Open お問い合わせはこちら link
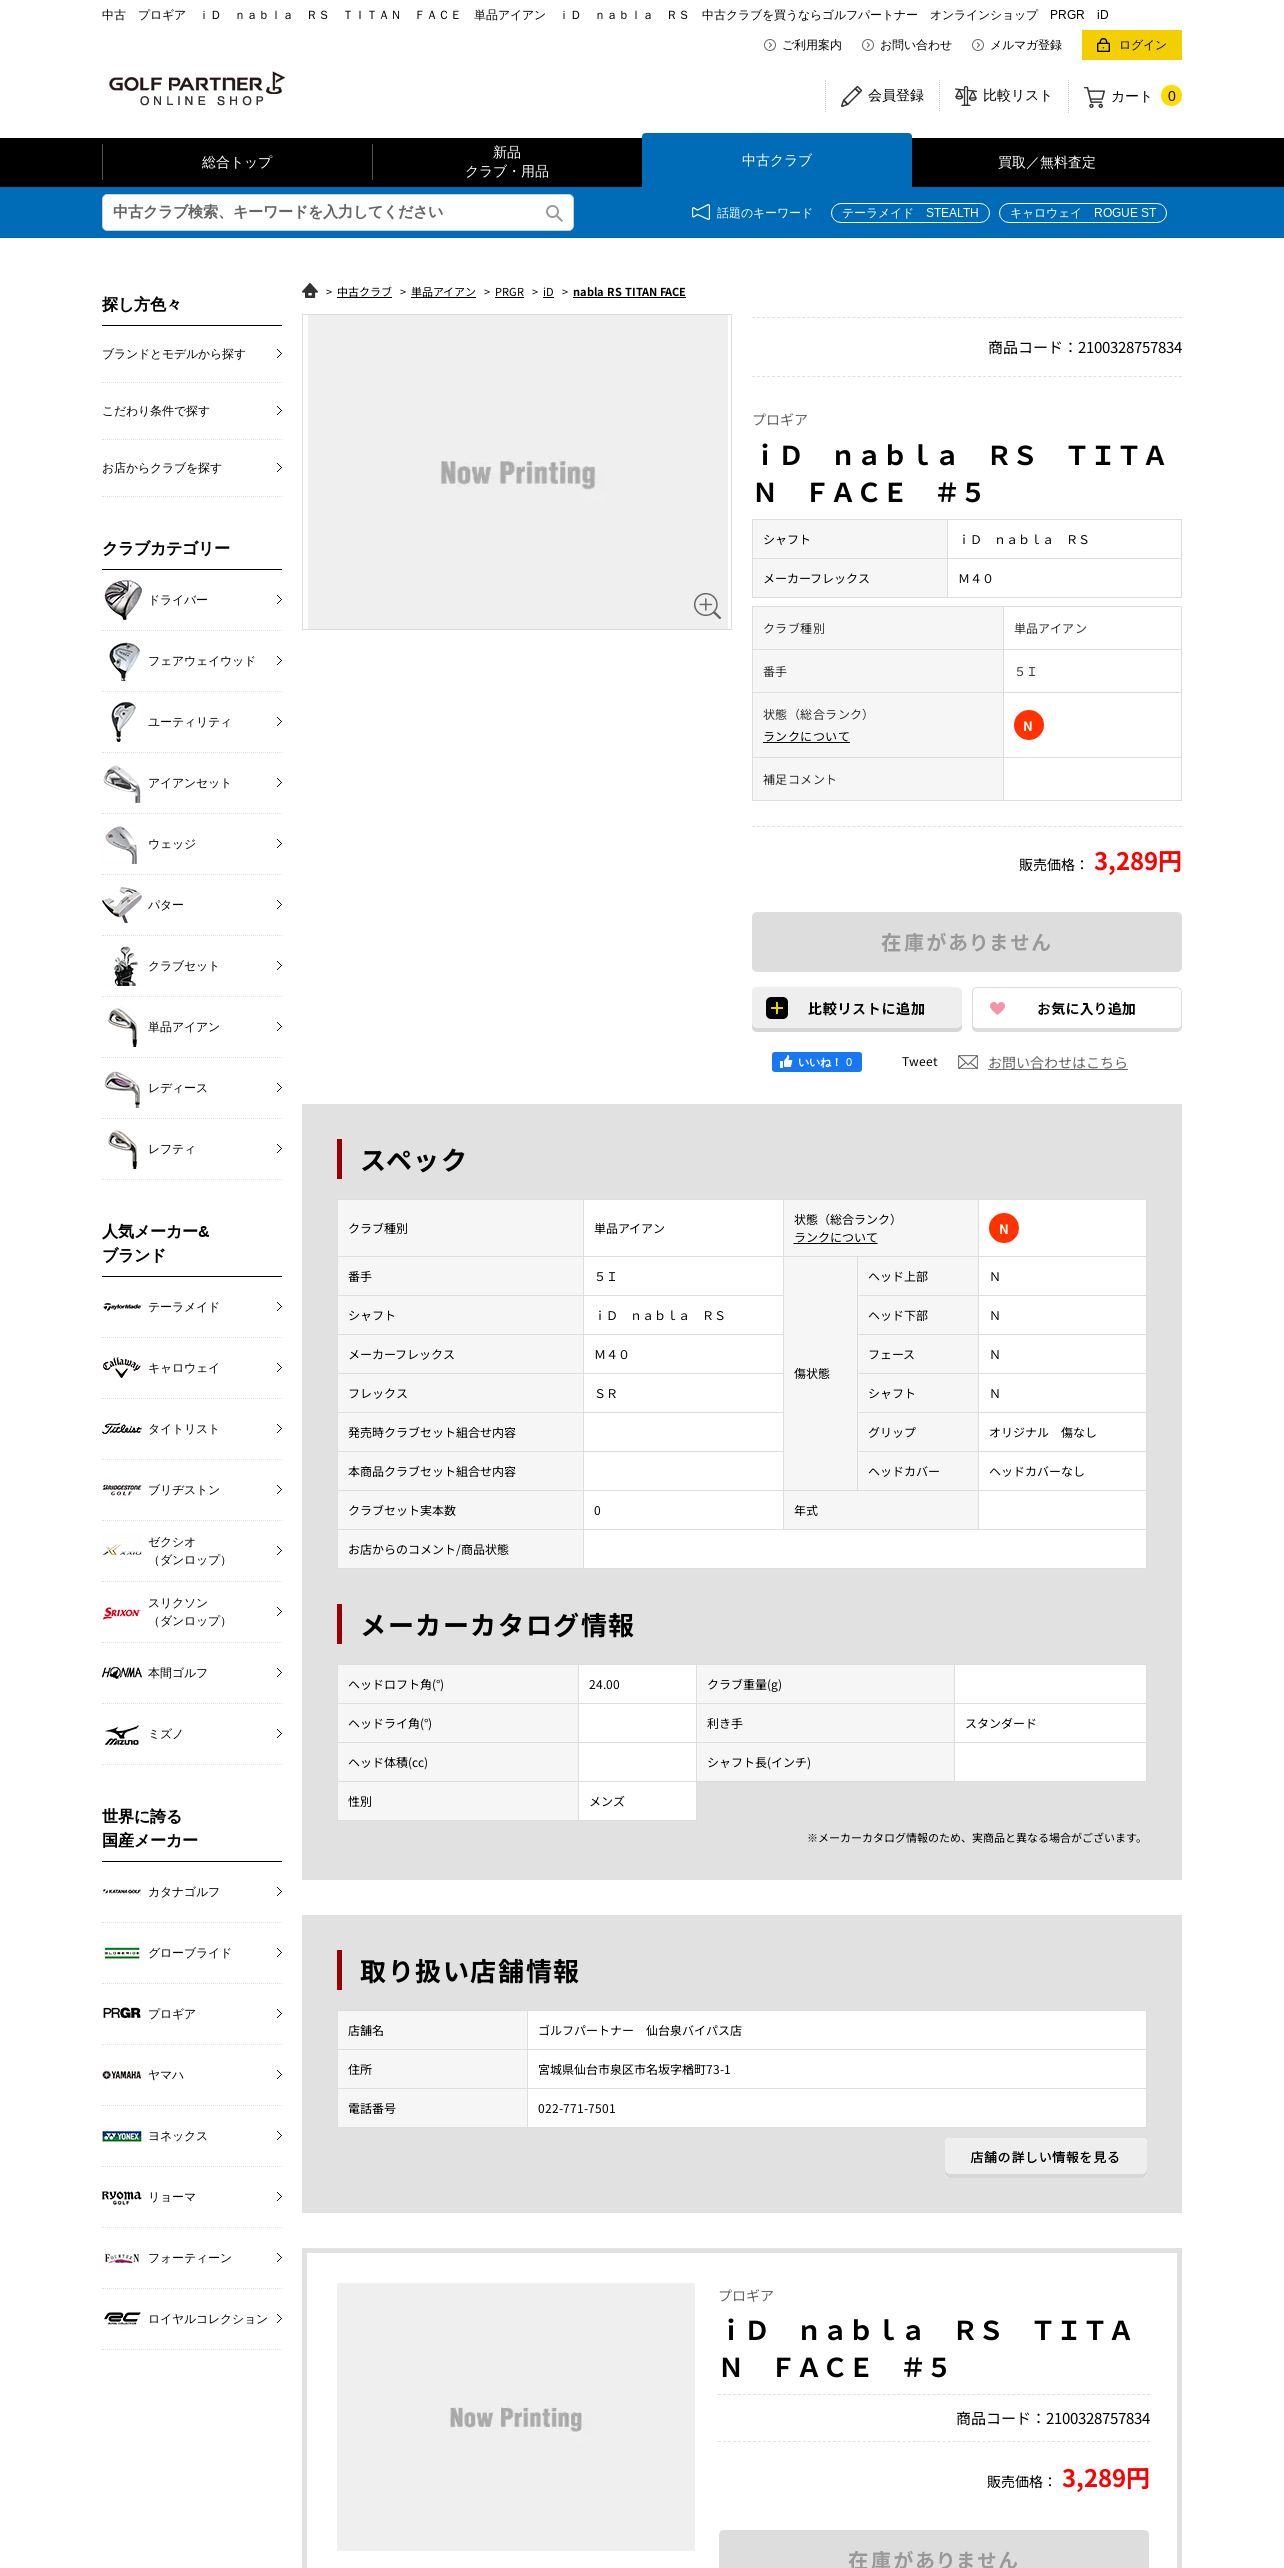This screenshot has height=2568, width=1284. (1058, 1062)
